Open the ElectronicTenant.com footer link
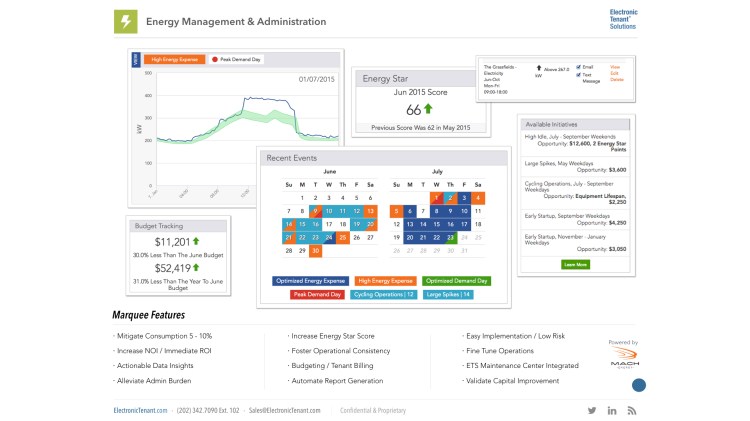The image size is (750, 421). coord(140,410)
